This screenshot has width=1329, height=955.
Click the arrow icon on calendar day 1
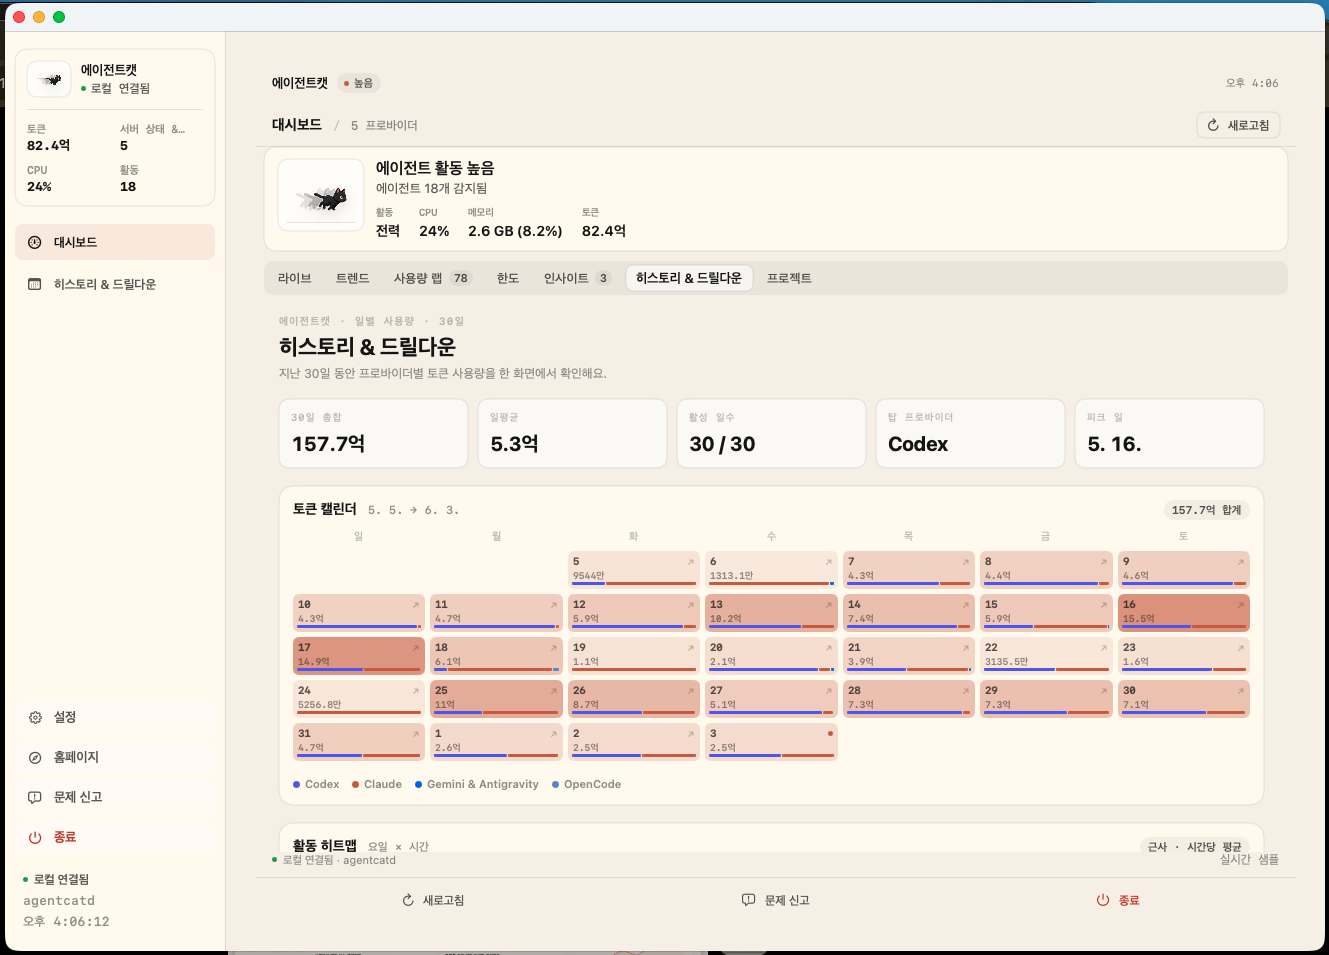click(x=554, y=734)
